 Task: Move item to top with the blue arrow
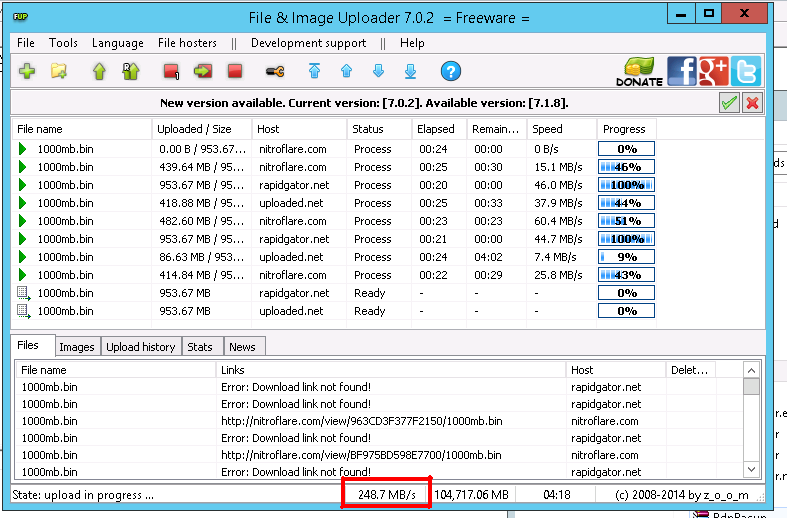(x=314, y=71)
